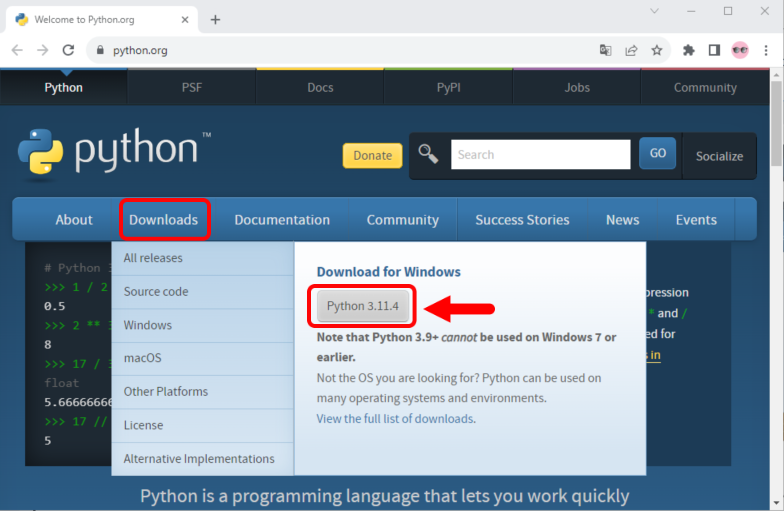Click the Chrome three-dot menu icon
The width and height of the screenshot is (784, 511).
click(x=765, y=50)
